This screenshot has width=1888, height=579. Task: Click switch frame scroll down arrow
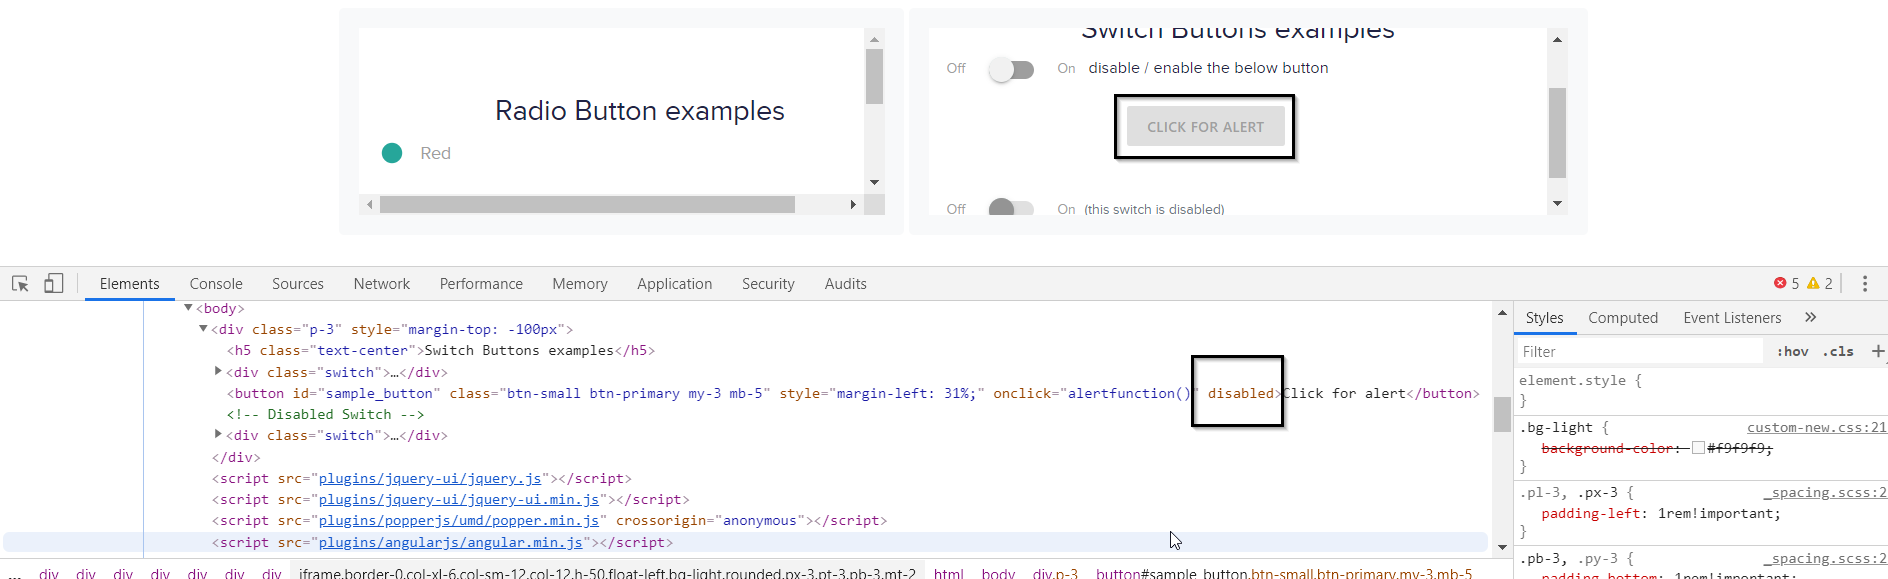pos(1557,204)
